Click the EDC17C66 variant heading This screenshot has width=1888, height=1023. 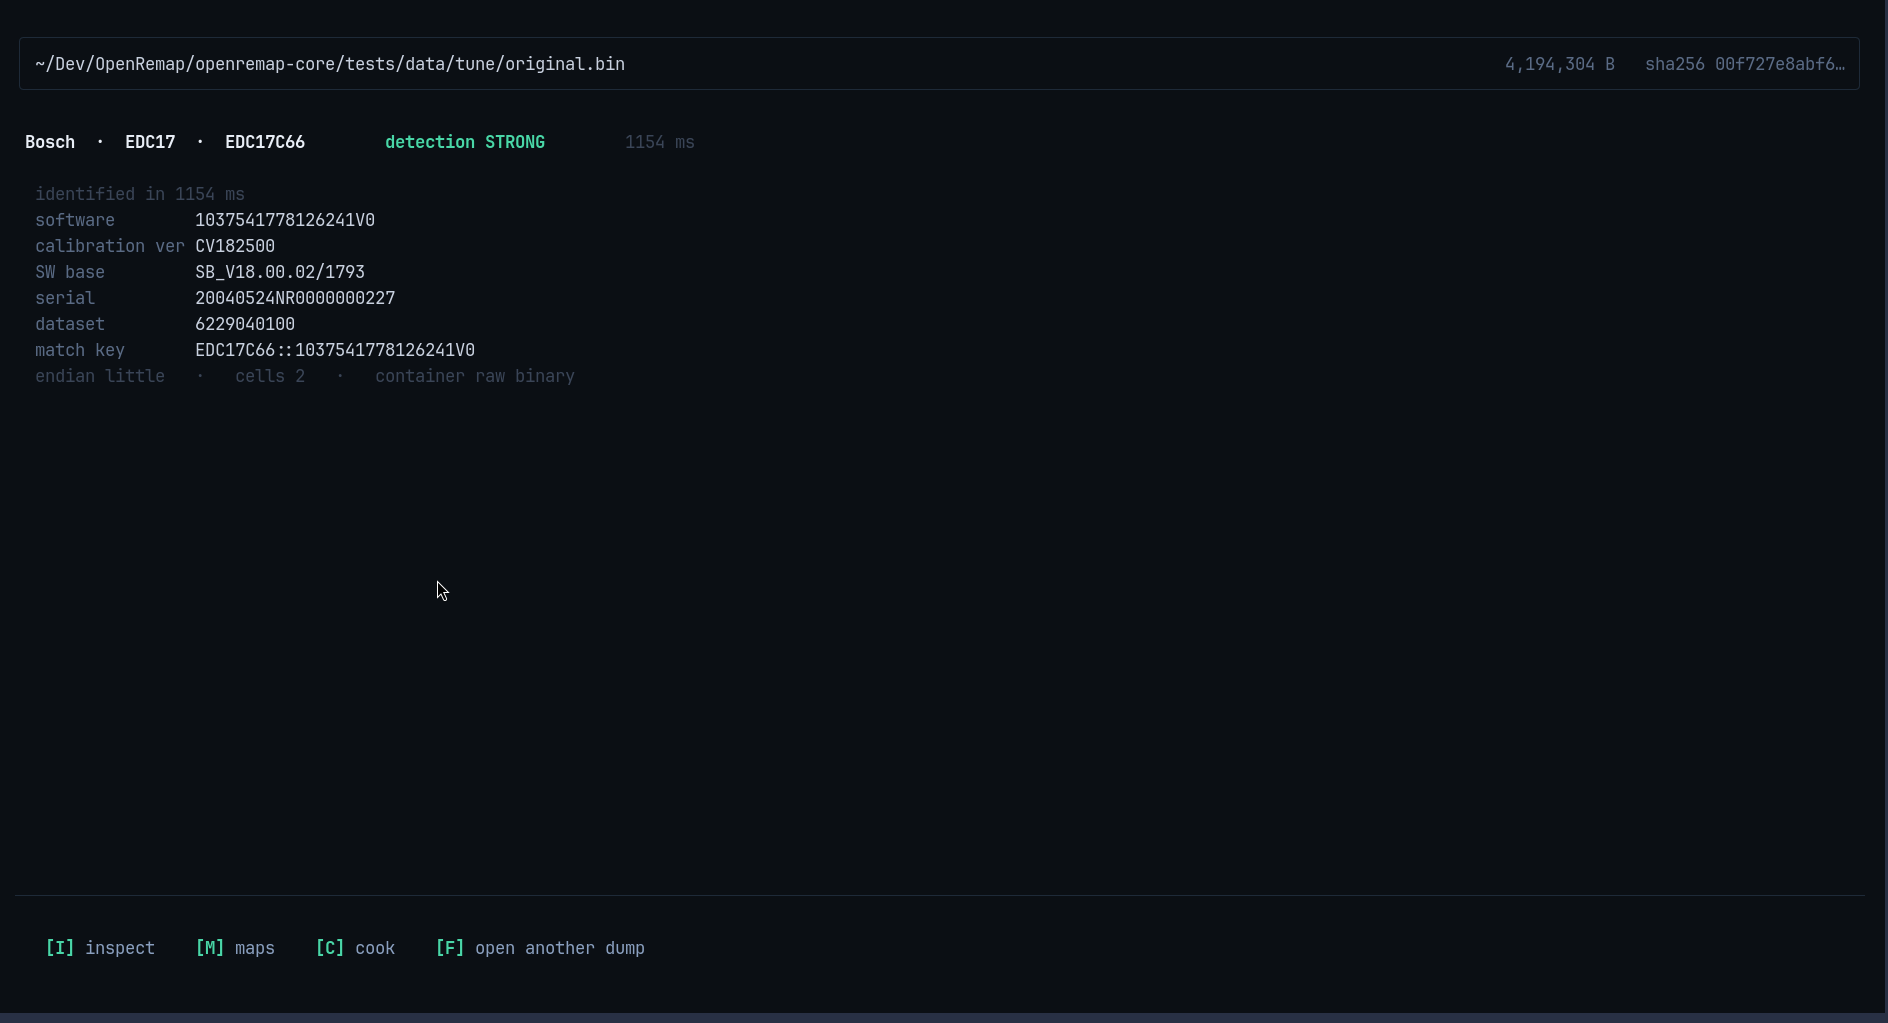pyautogui.click(x=265, y=142)
